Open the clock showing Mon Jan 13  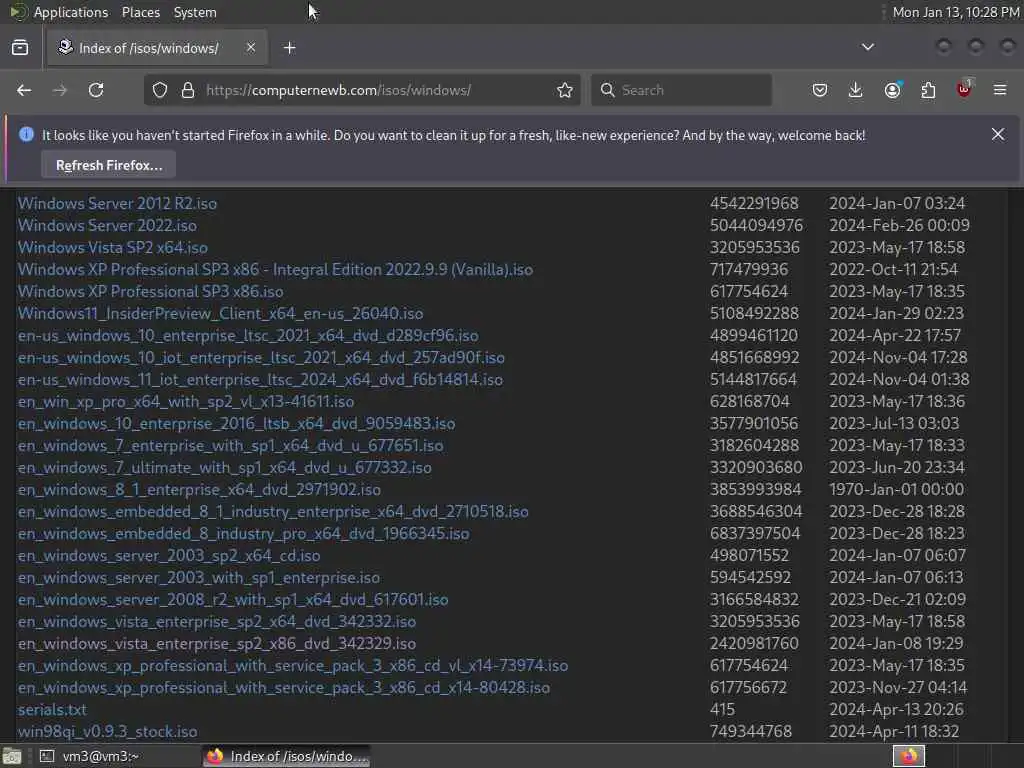pos(955,12)
